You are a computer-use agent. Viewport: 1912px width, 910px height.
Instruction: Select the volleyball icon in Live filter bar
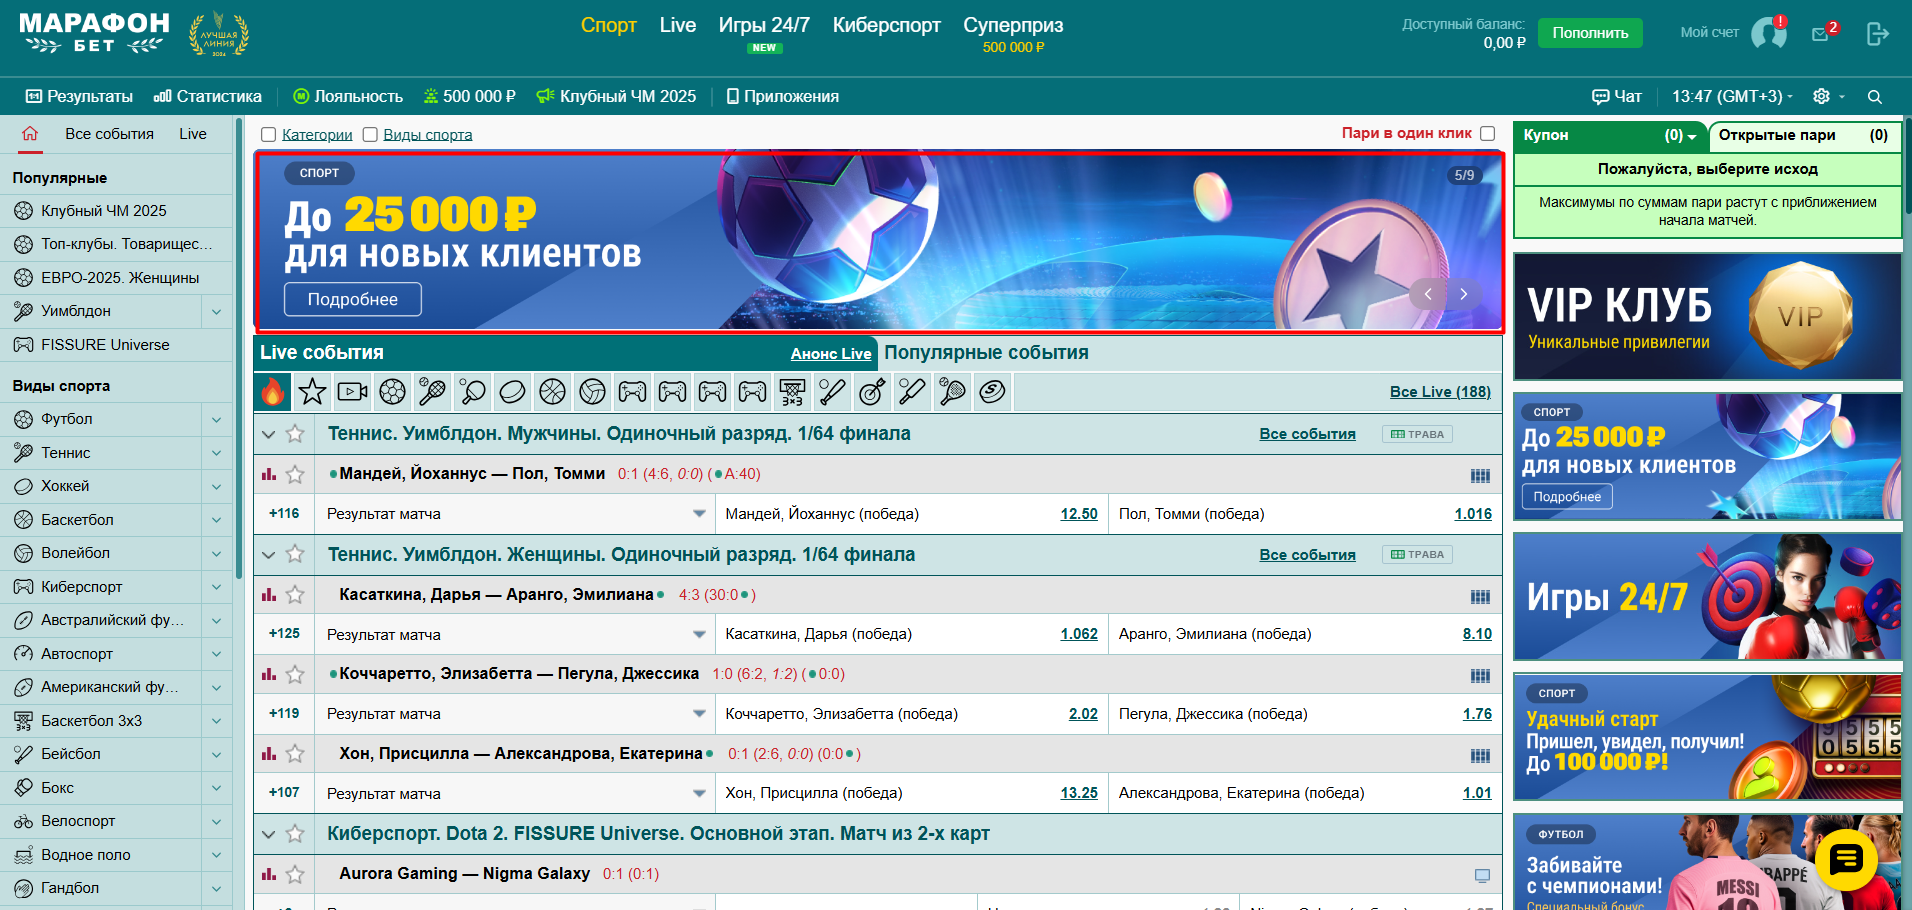593,392
